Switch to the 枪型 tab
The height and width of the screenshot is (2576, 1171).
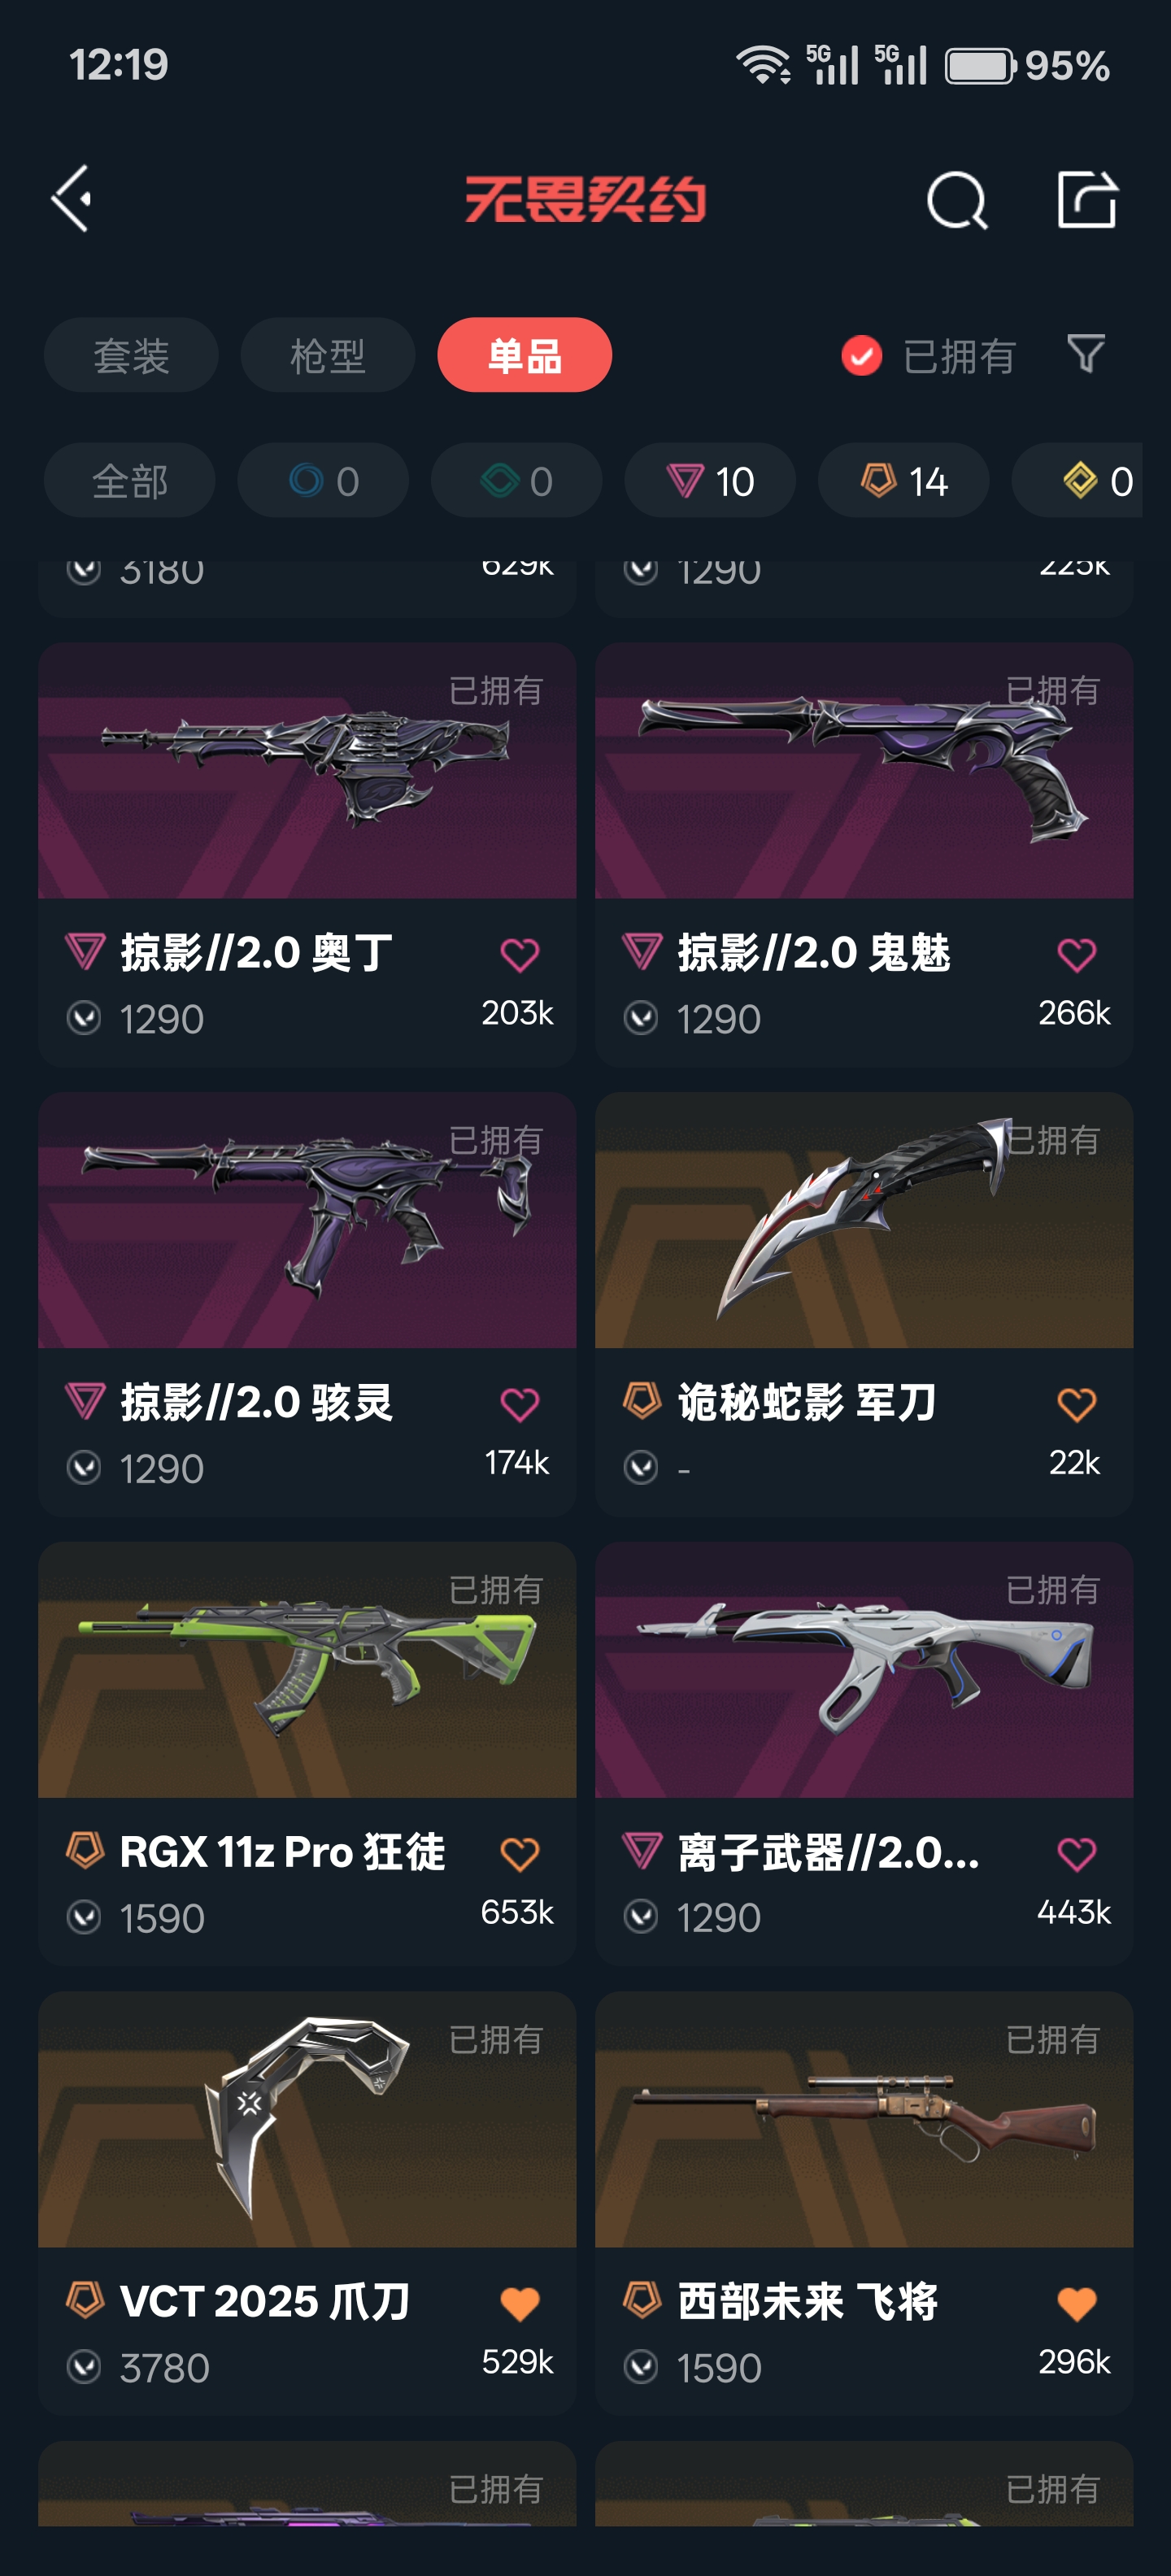pyautogui.click(x=327, y=355)
